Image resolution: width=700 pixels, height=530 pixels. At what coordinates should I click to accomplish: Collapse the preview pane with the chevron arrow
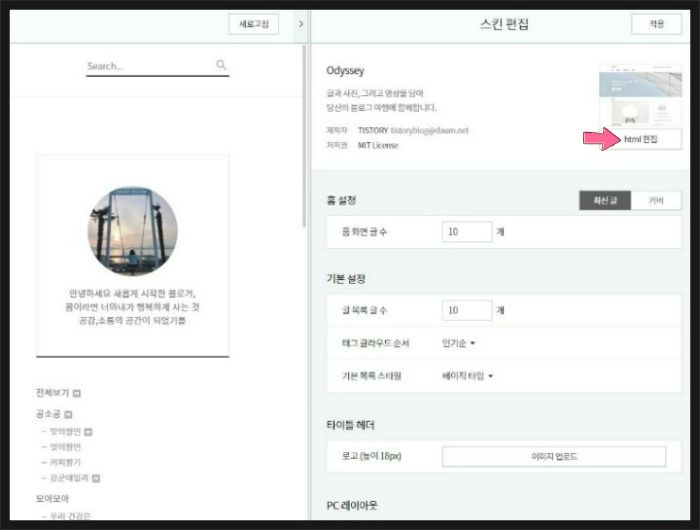coord(301,24)
